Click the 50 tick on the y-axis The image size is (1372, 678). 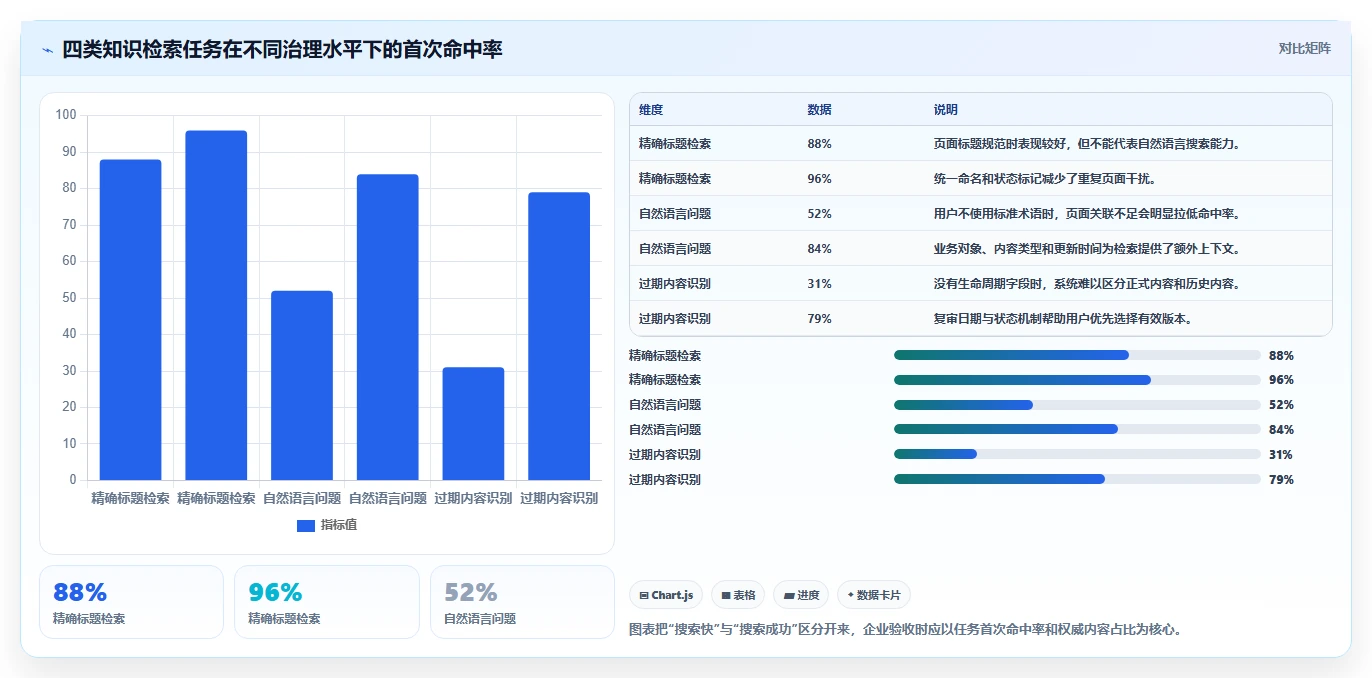69,298
